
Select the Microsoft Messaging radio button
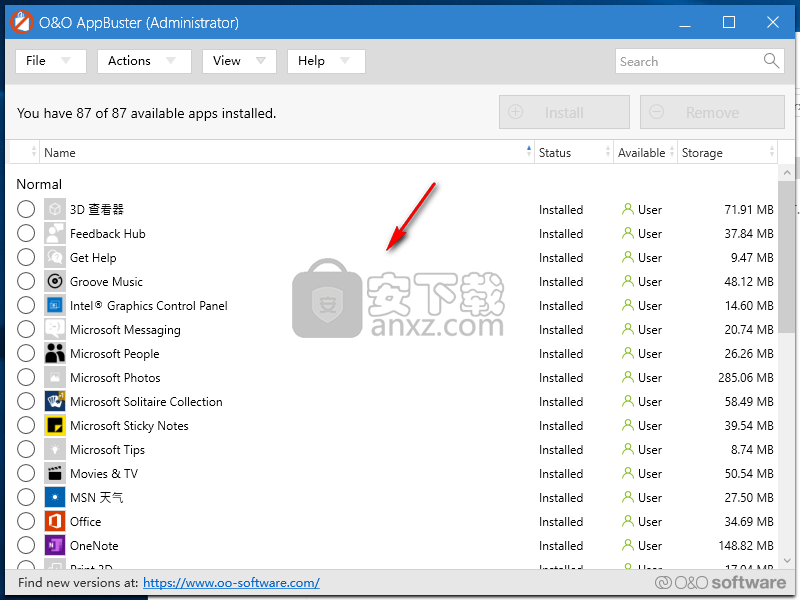[26, 329]
